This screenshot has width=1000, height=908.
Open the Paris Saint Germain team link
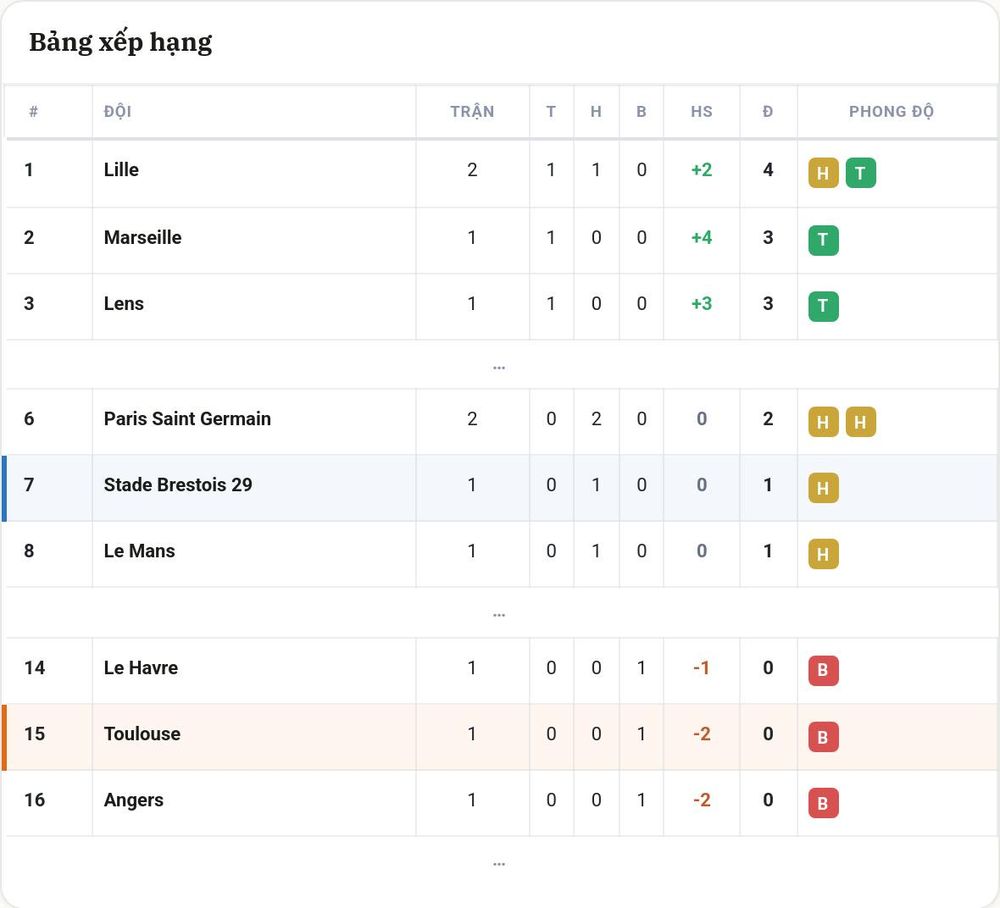click(x=187, y=419)
